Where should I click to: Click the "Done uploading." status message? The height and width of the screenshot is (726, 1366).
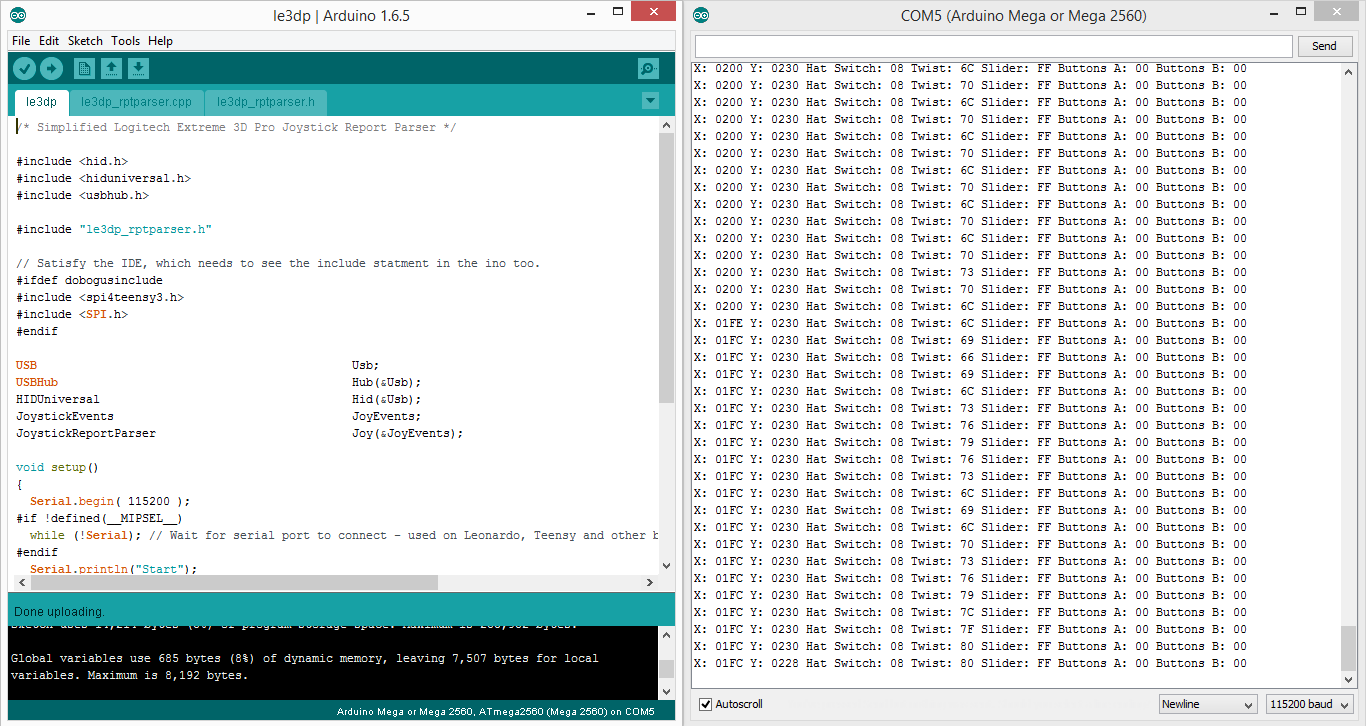(x=60, y=611)
